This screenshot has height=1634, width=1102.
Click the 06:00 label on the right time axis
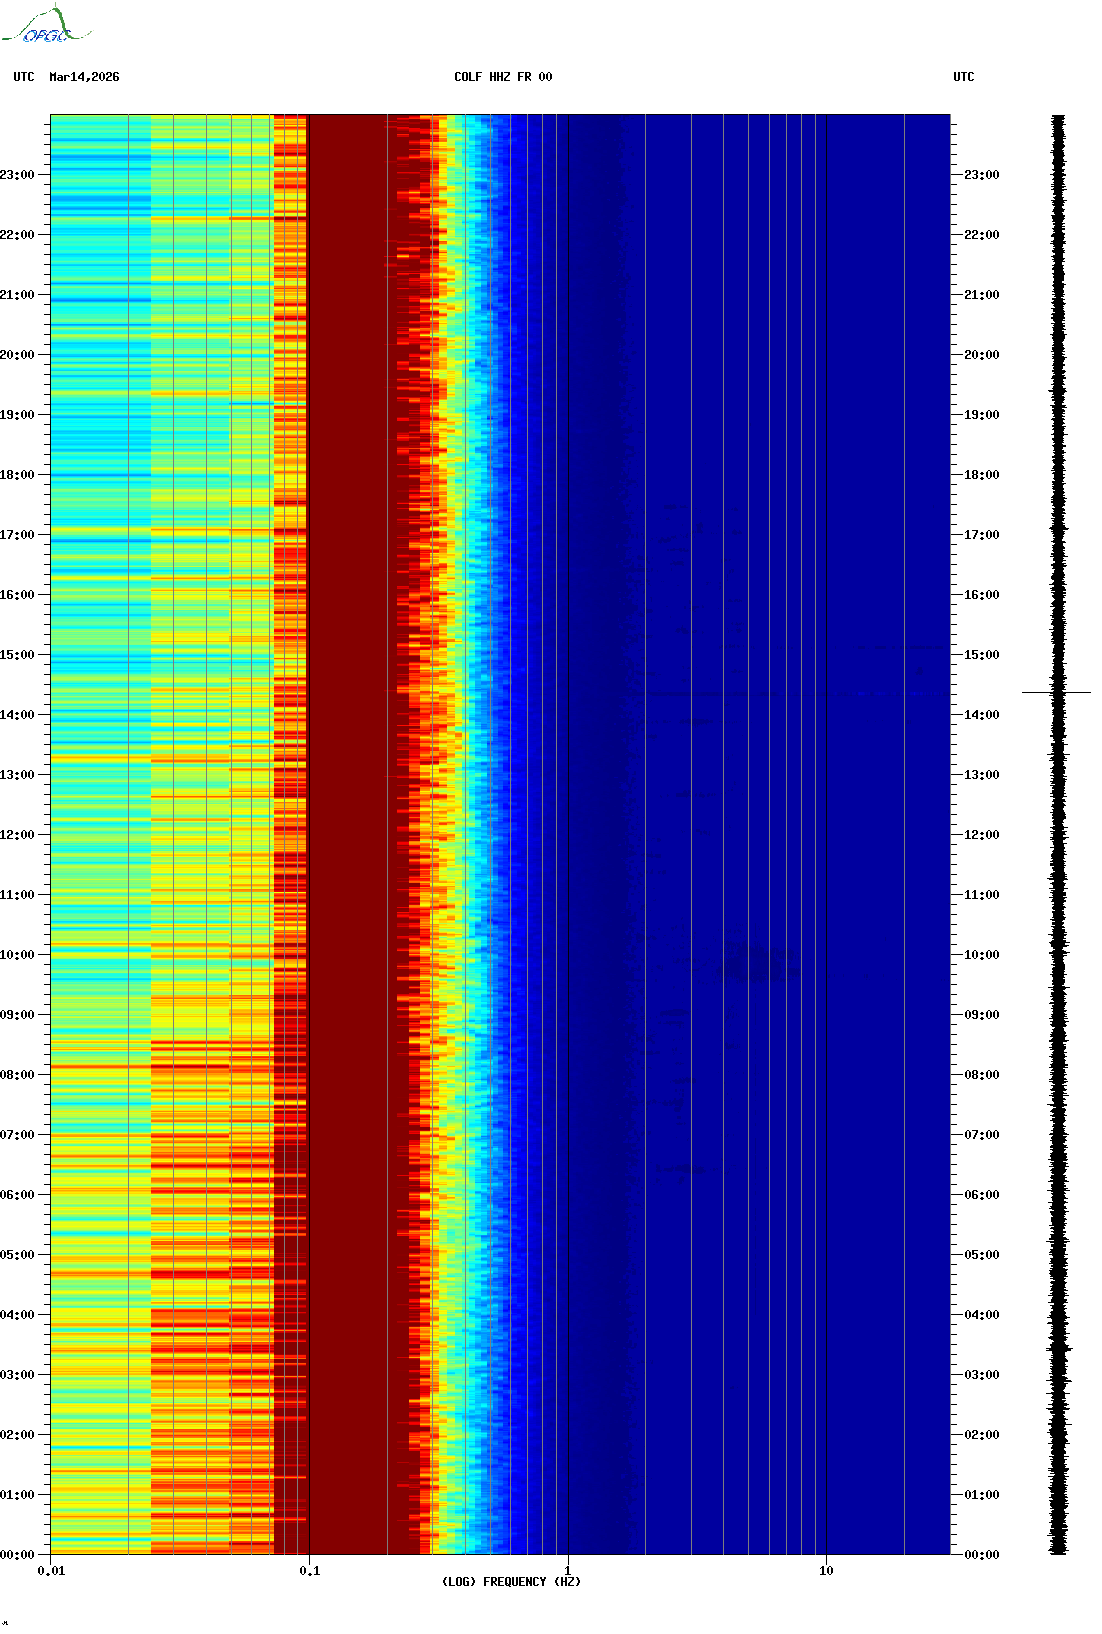point(981,1195)
